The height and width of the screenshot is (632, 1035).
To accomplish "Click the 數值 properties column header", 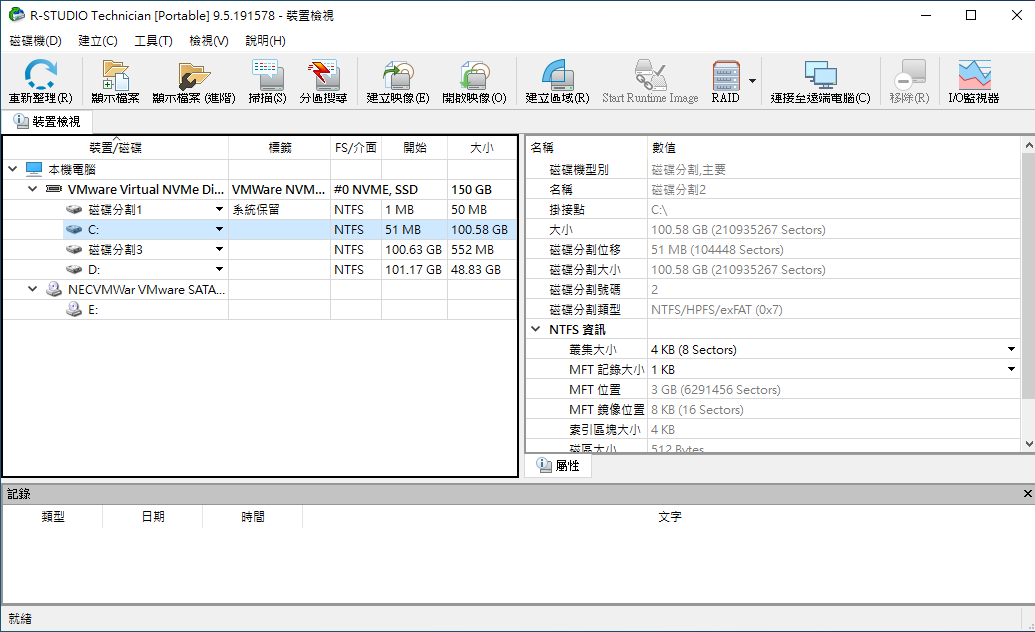I will [x=834, y=148].
